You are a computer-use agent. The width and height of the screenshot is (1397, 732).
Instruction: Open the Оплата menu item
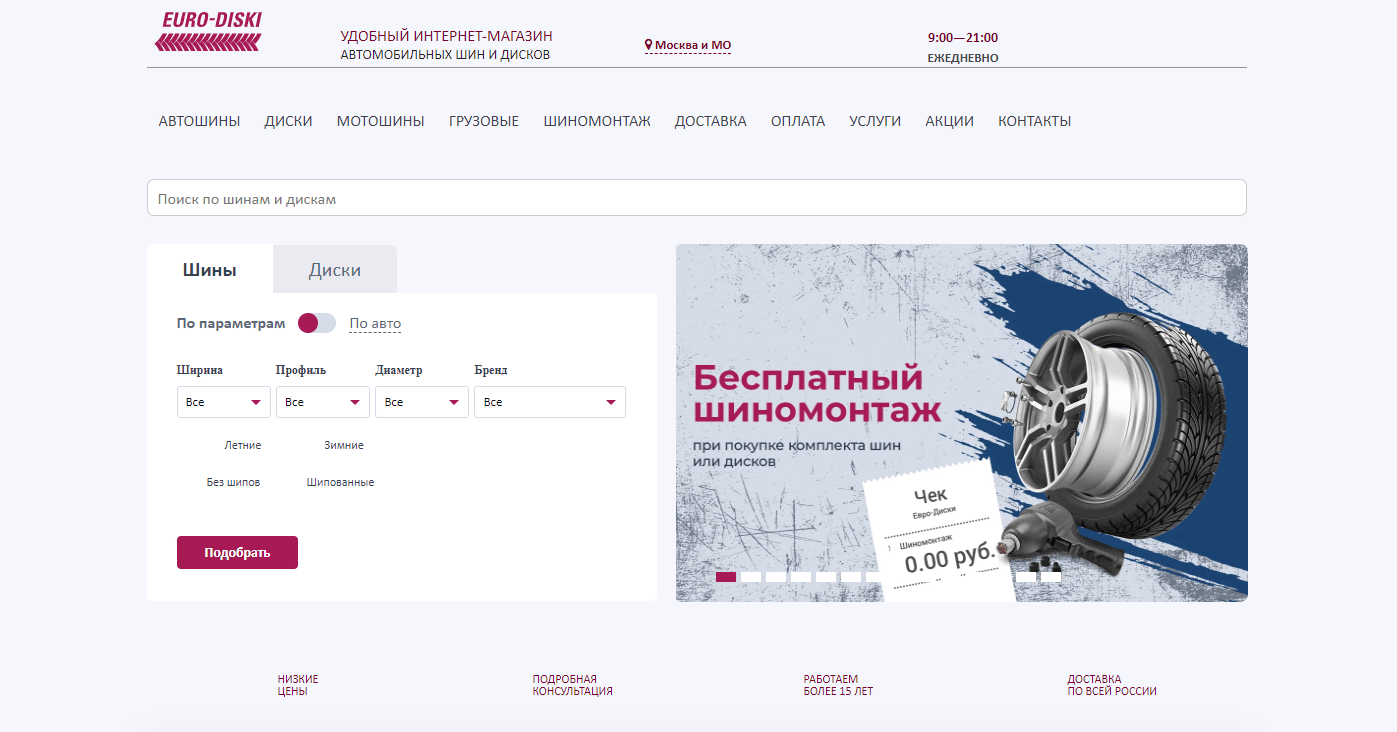click(798, 121)
